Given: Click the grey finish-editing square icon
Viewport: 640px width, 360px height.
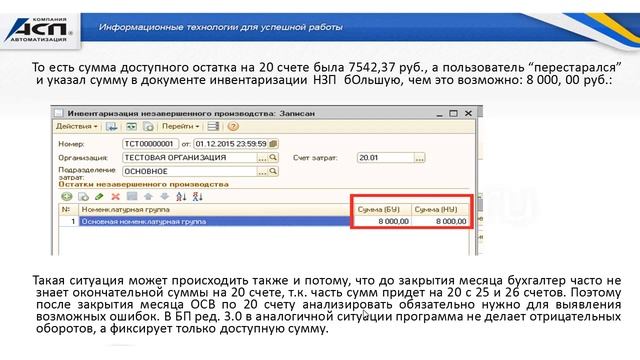Looking at the screenshot, I should [132, 196].
